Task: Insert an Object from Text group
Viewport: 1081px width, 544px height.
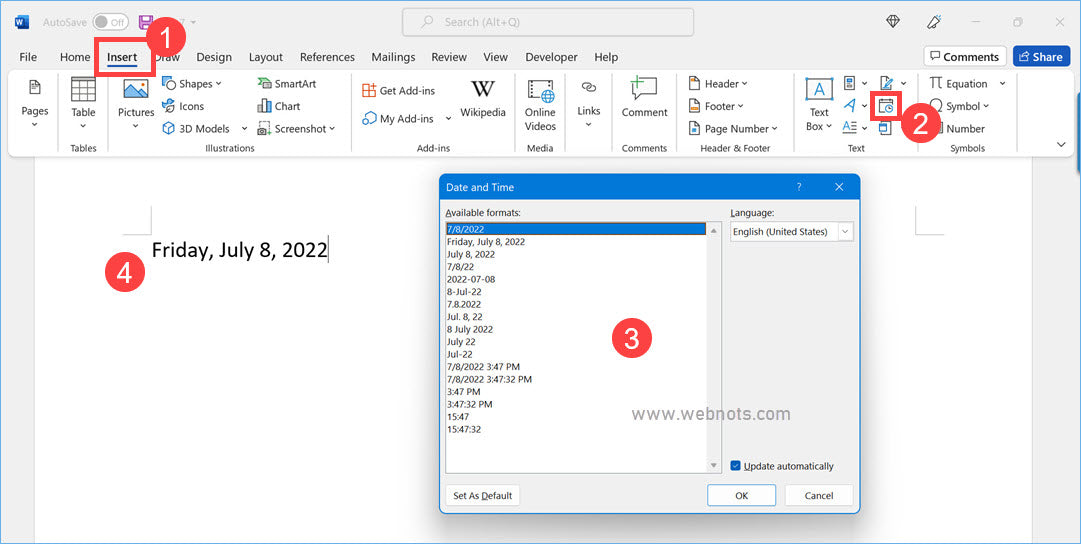Action: pos(885,128)
